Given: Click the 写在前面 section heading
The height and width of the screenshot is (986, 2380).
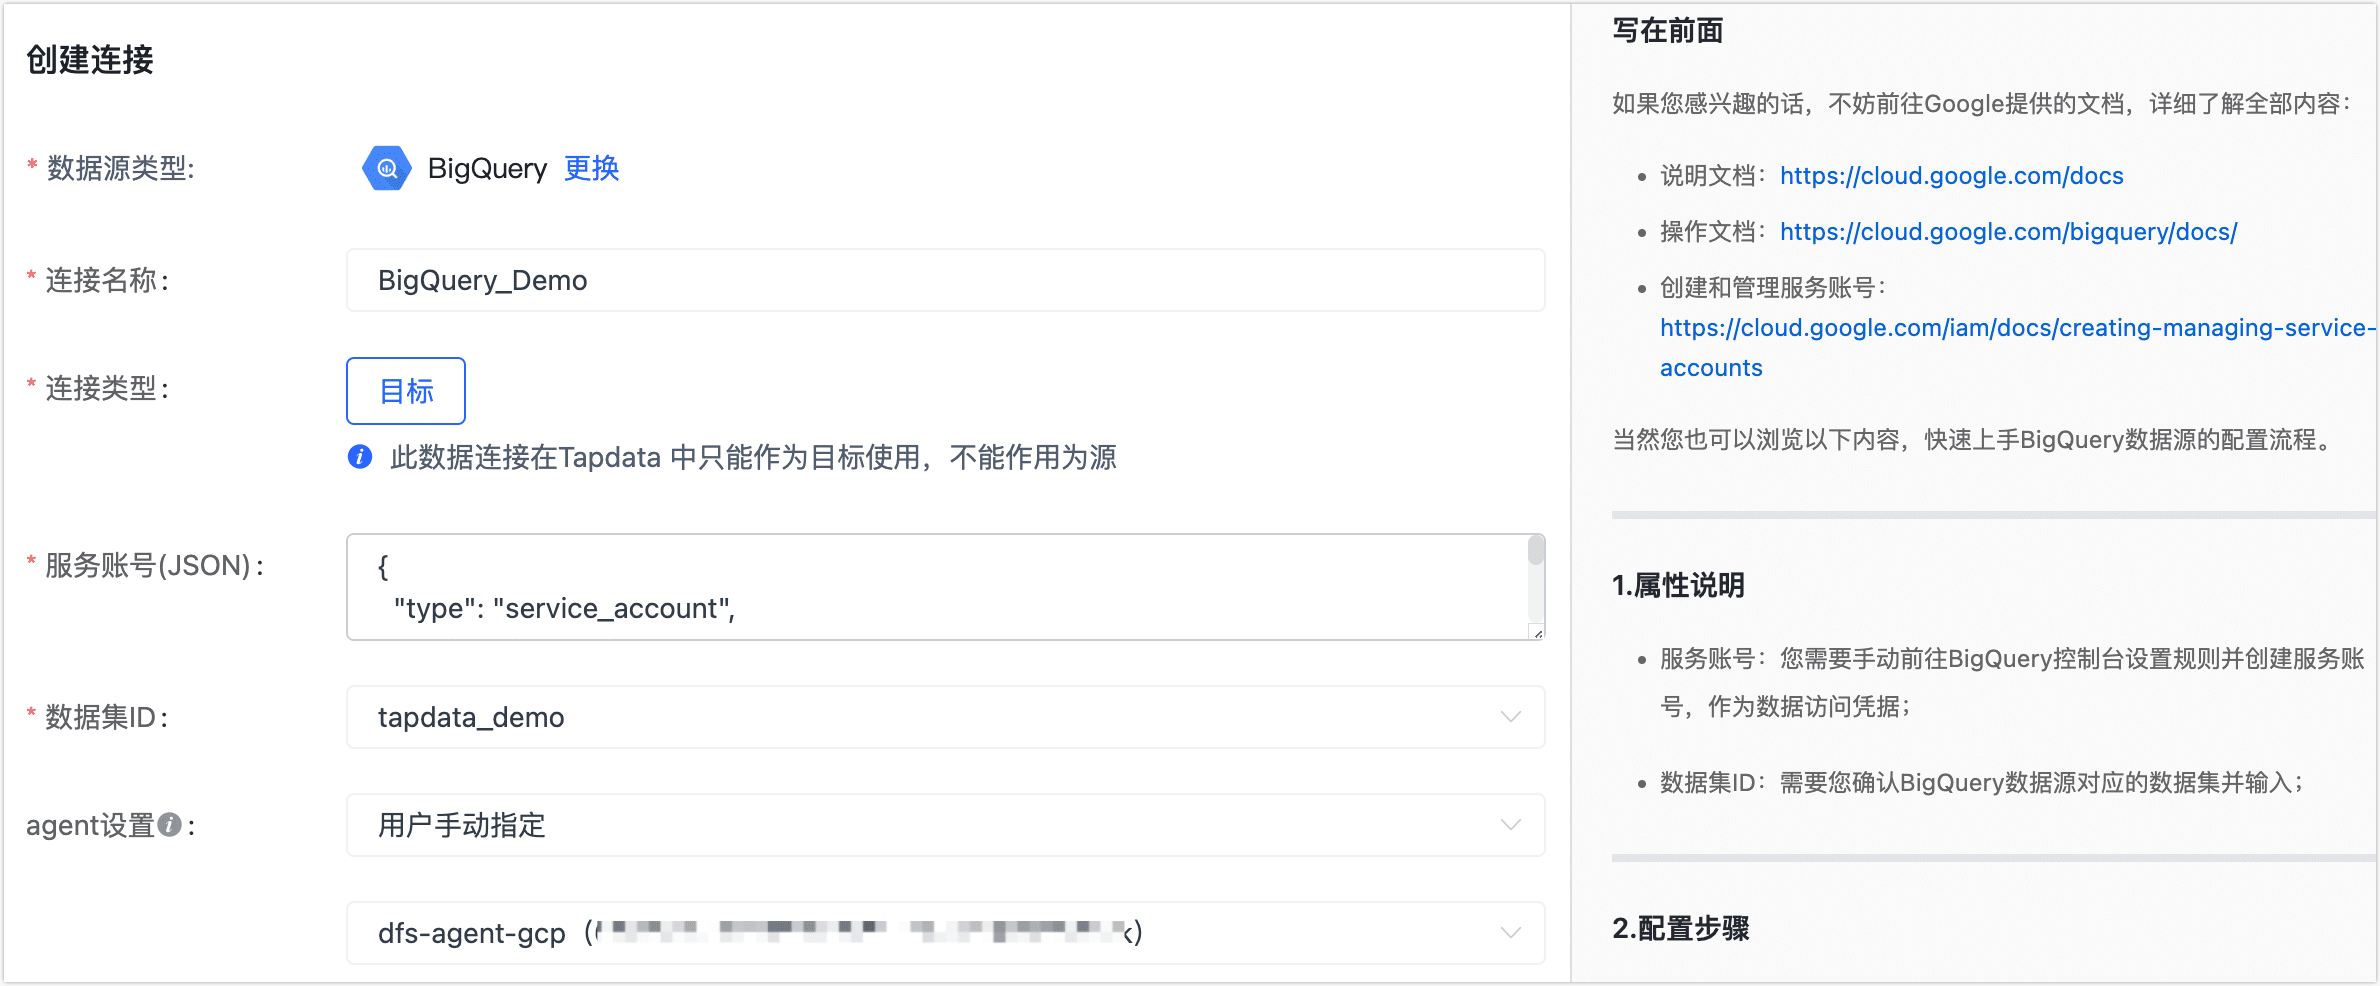Looking at the screenshot, I should (1666, 31).
